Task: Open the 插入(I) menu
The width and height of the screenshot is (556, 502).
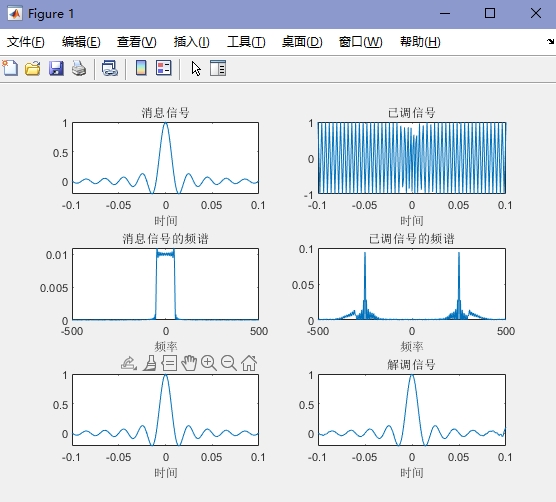Action: coord(191,42)
